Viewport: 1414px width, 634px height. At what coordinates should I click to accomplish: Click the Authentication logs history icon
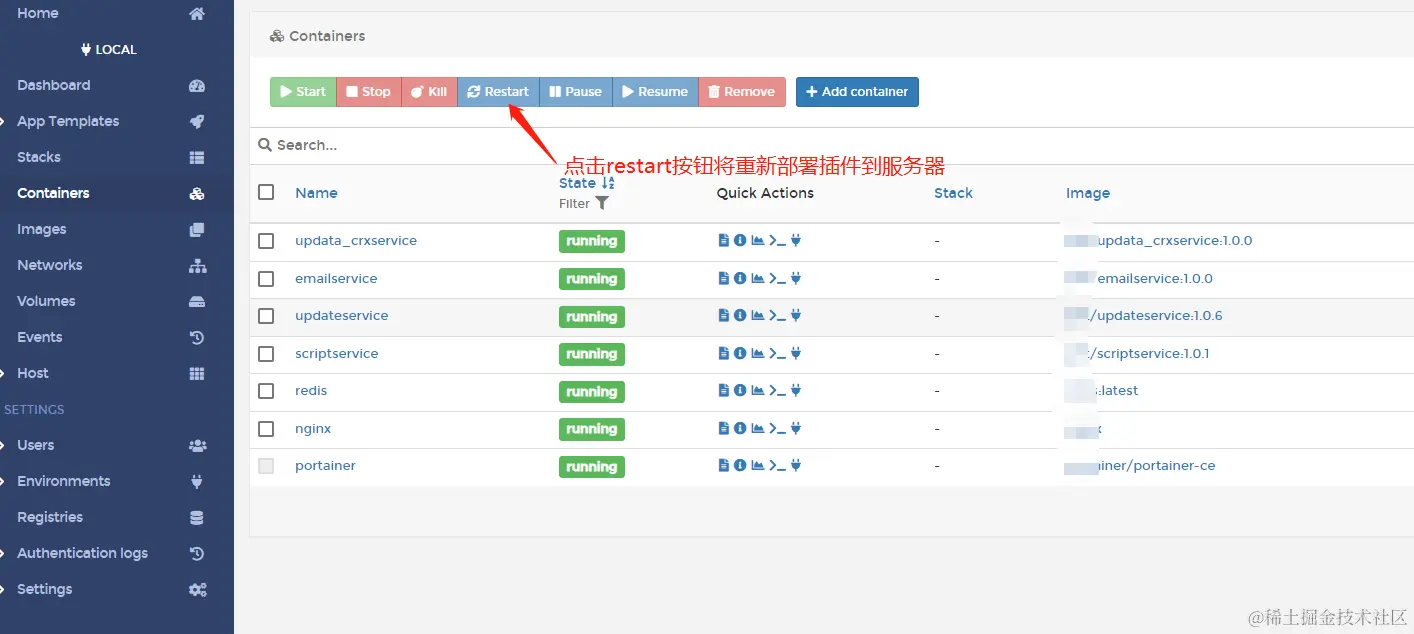click(x=197, y=553)
